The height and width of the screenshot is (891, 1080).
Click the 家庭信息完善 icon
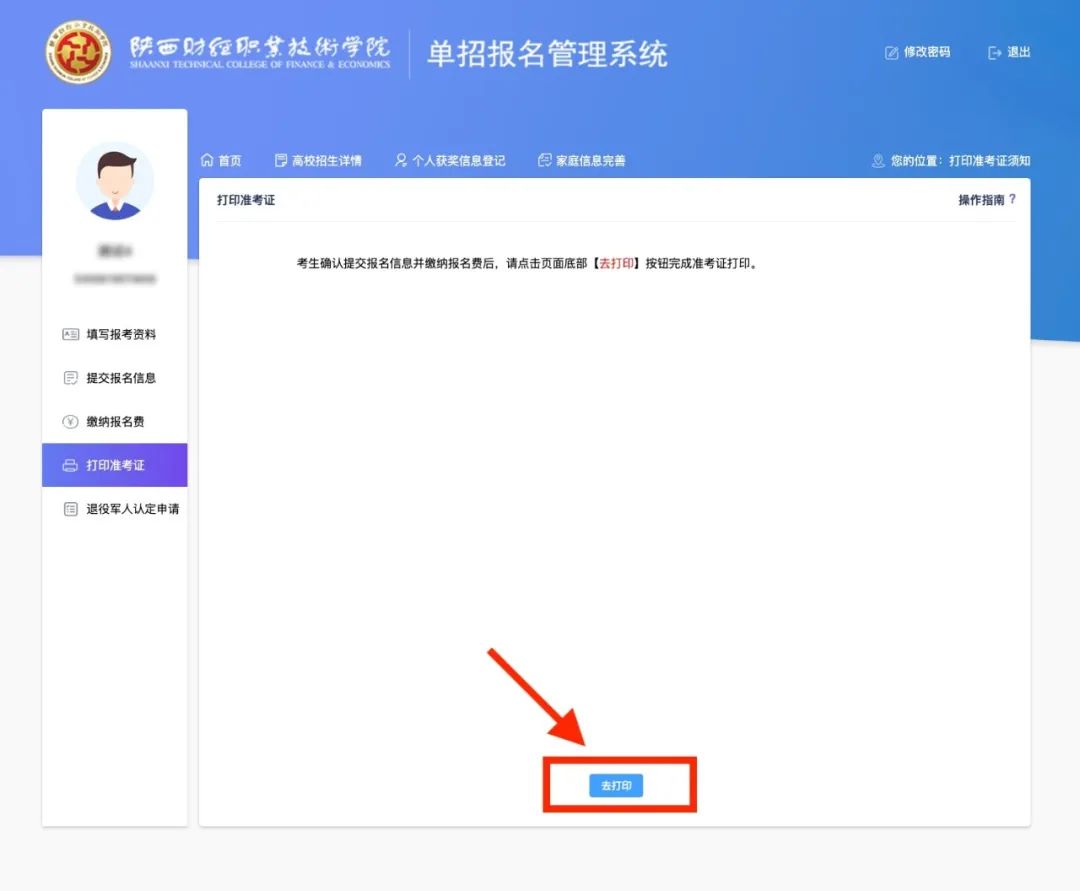pyautogui.click(x=544, y=160)
